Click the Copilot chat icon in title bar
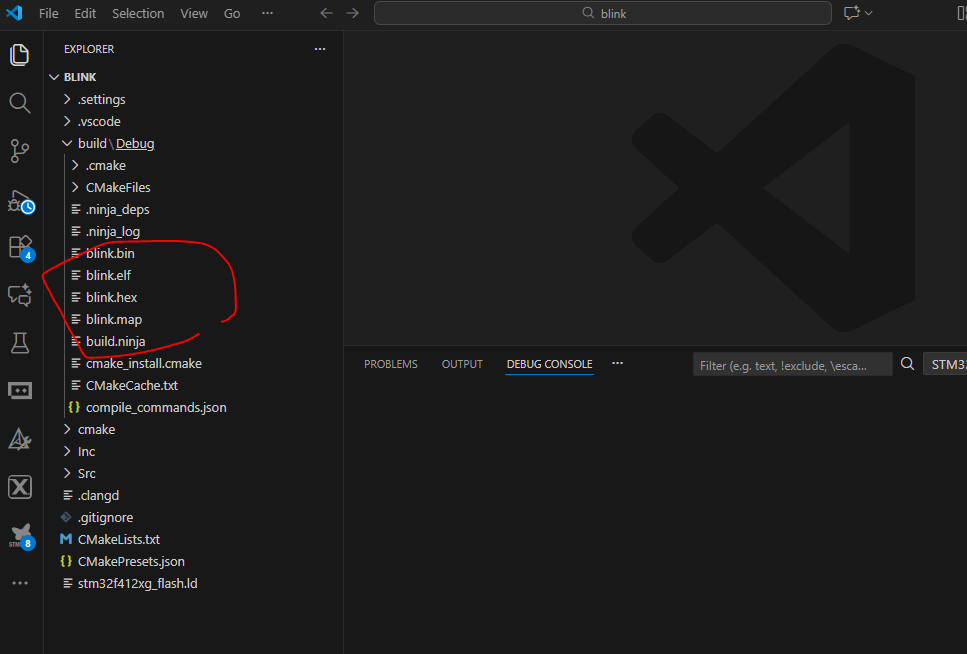This screenshot has width=967, height=654. pyautogui.click(x=851, y=13)
